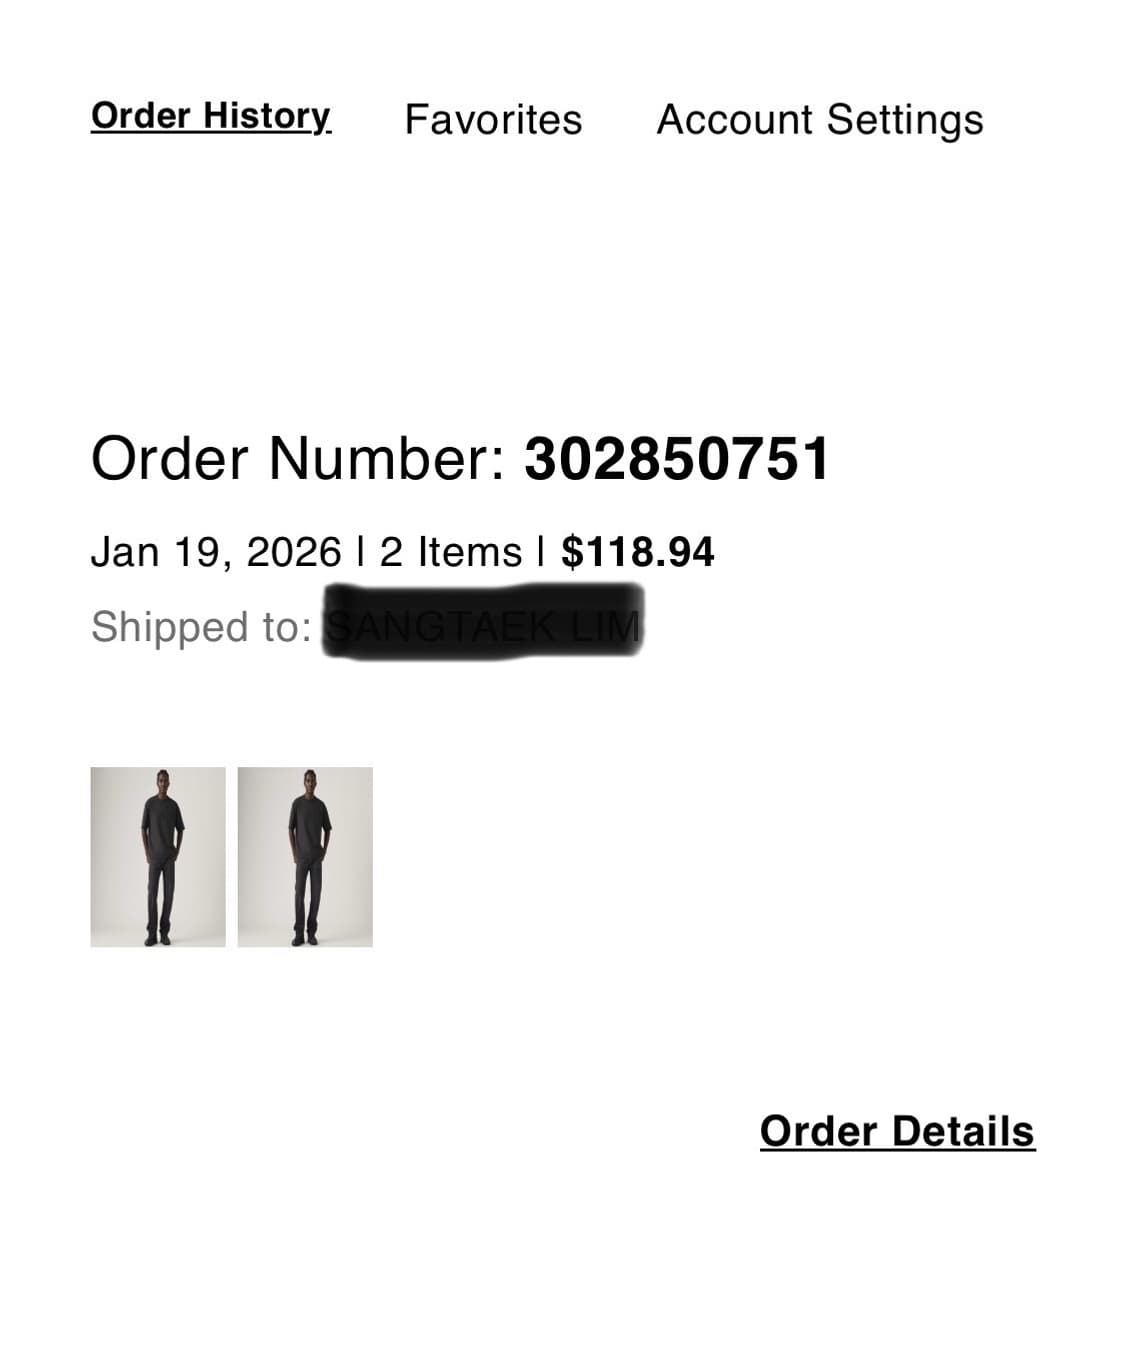The width and height of the screenshot is (1125, 1362).
Task: Click the 'Shipped to:' label
Action: (x=202, y=628)
